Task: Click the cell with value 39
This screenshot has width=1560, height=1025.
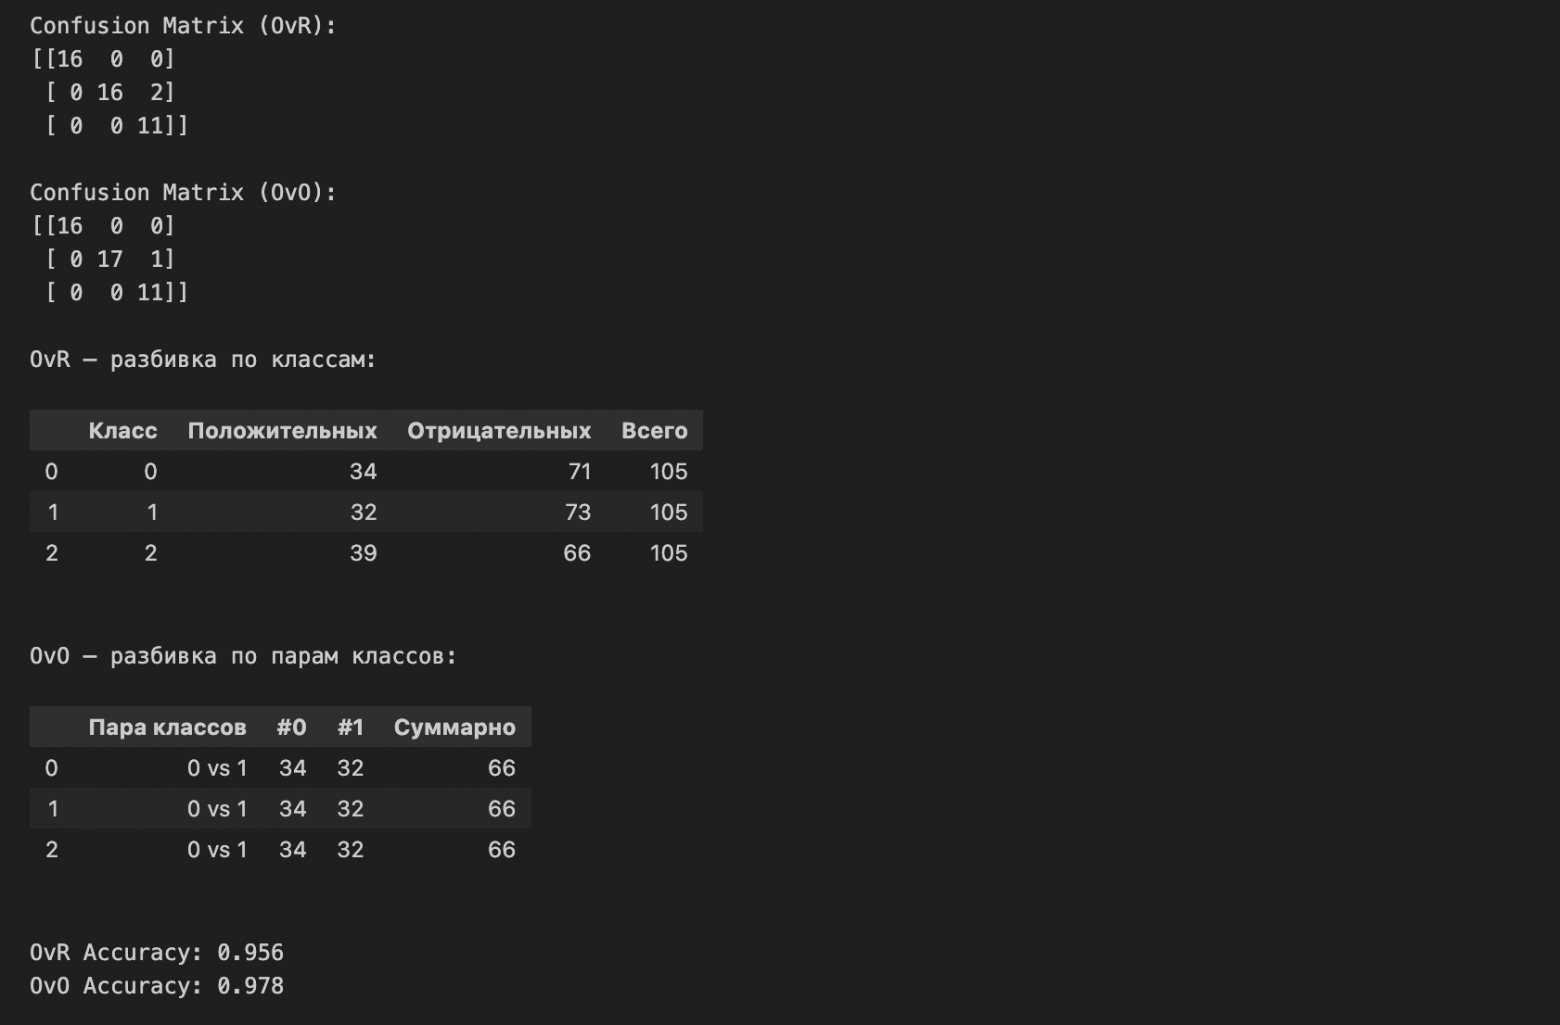Action: [x=363, y=553]
